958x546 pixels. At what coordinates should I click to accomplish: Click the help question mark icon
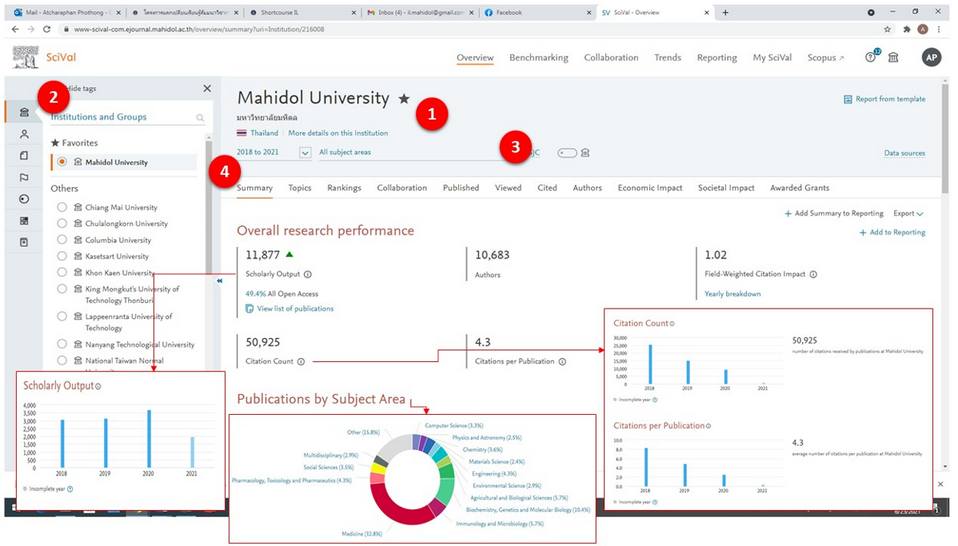click(x=870, y=58)
